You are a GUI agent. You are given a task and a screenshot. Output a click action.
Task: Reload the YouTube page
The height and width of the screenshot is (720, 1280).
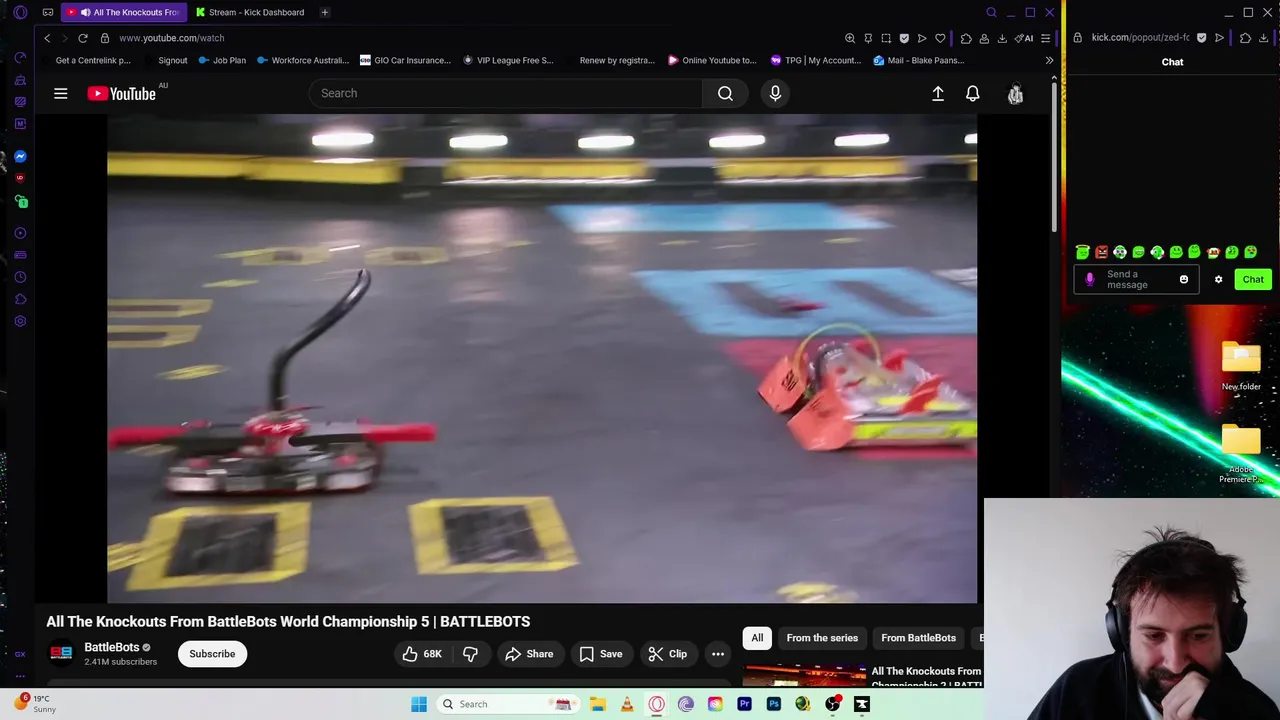[x=83, y=38]
